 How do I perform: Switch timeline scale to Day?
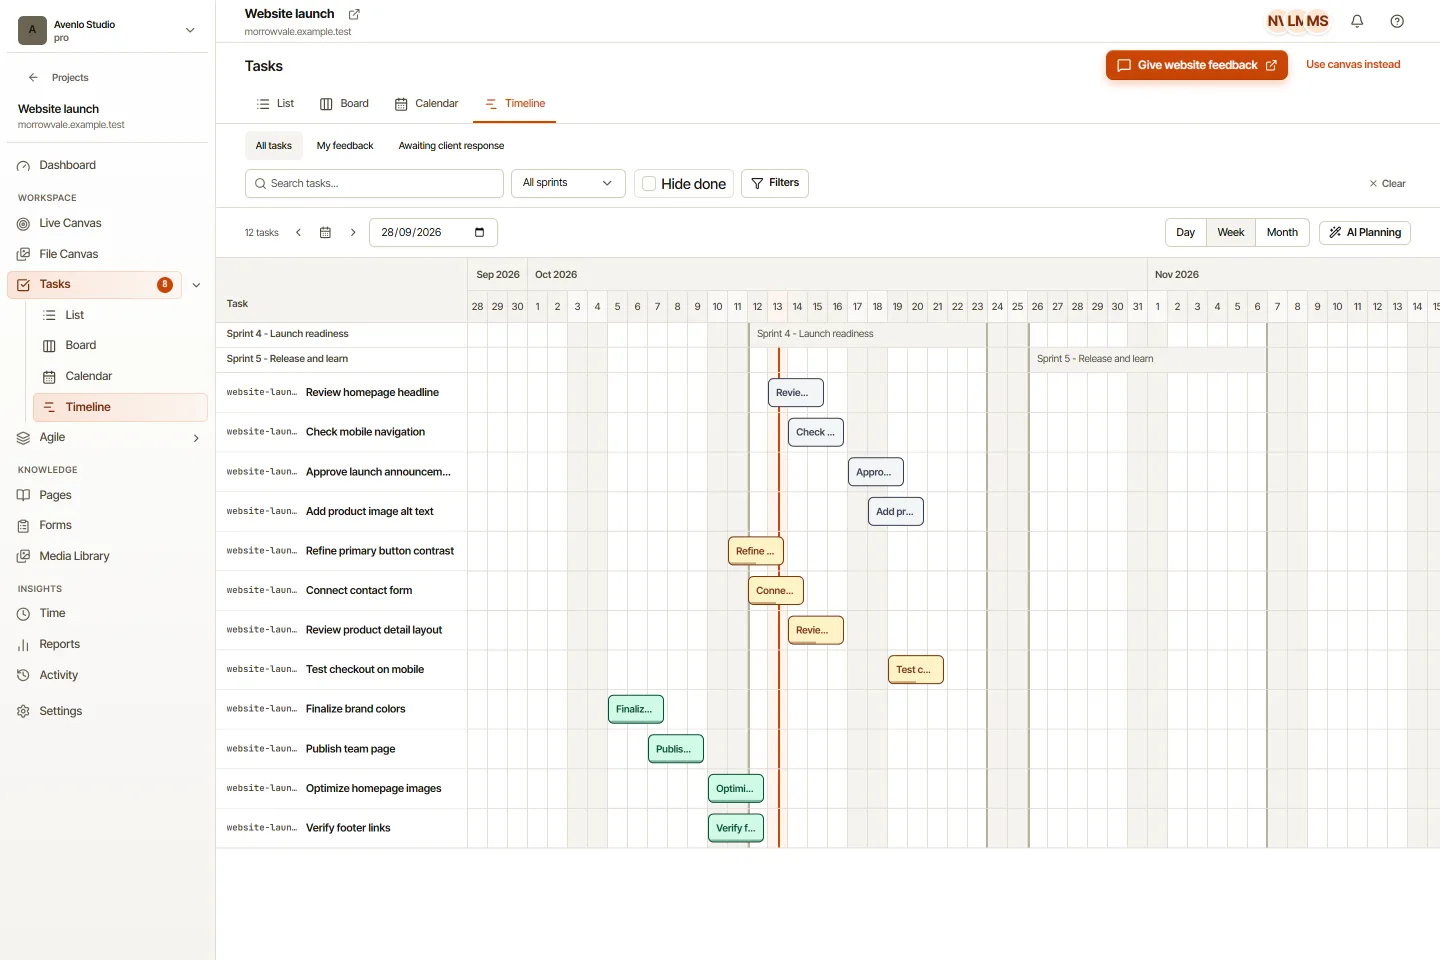click(x=1186, y=232)
